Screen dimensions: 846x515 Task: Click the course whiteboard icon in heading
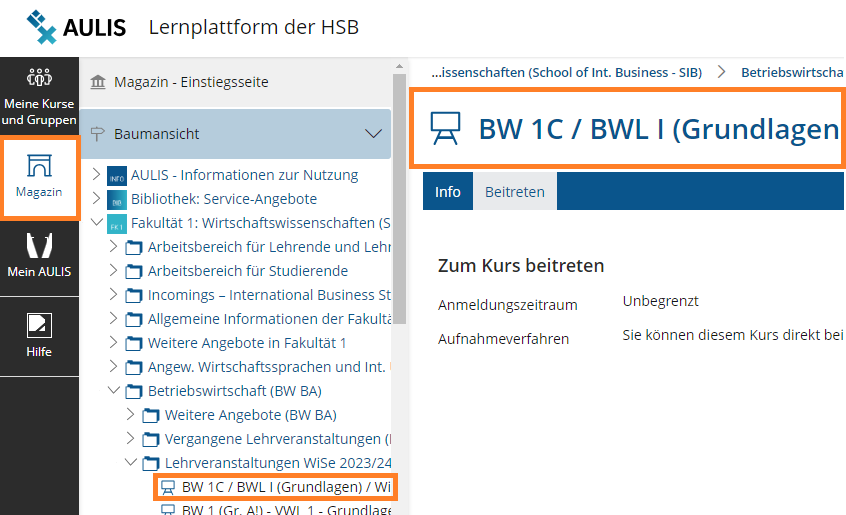(445, 128)
